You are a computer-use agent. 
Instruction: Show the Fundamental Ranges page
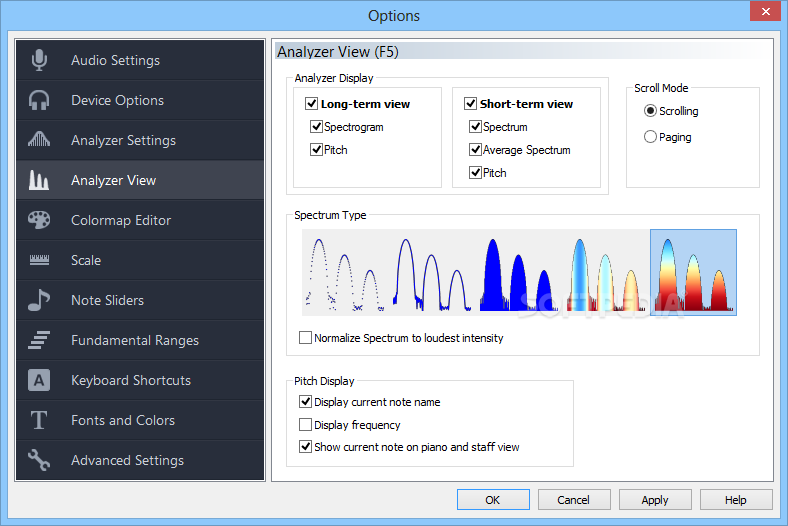[x=140, y=340]
